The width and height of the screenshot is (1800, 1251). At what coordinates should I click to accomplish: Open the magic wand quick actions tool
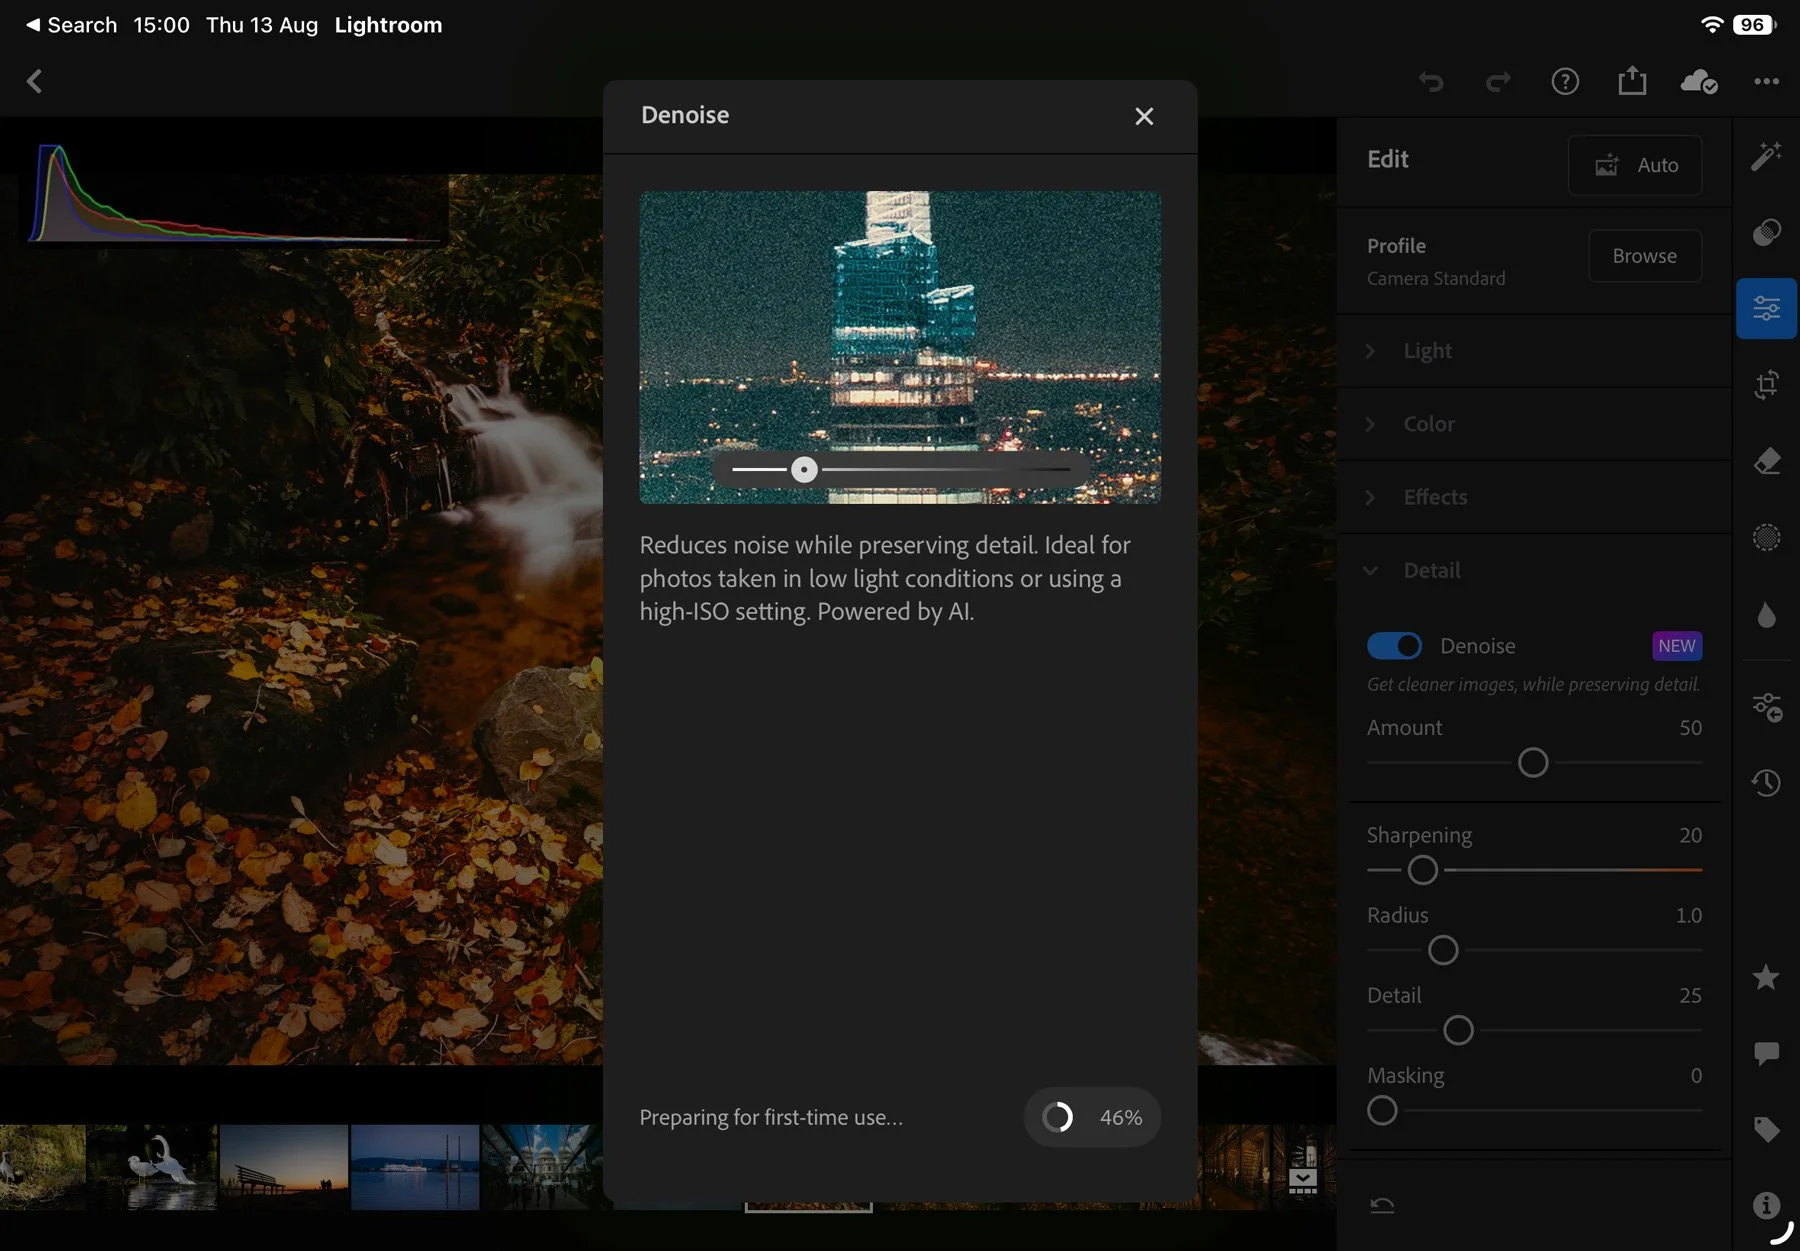(x=1766, y=156)
